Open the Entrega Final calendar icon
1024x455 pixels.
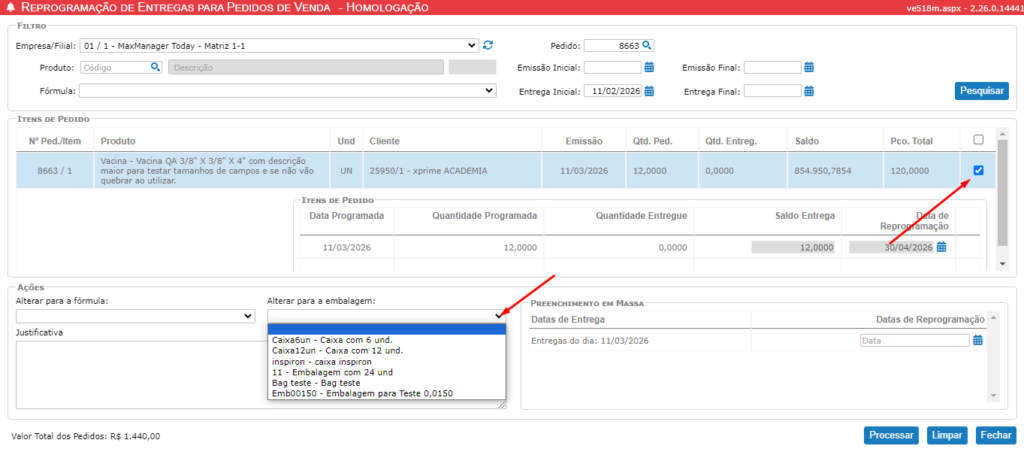coord(809,91)
